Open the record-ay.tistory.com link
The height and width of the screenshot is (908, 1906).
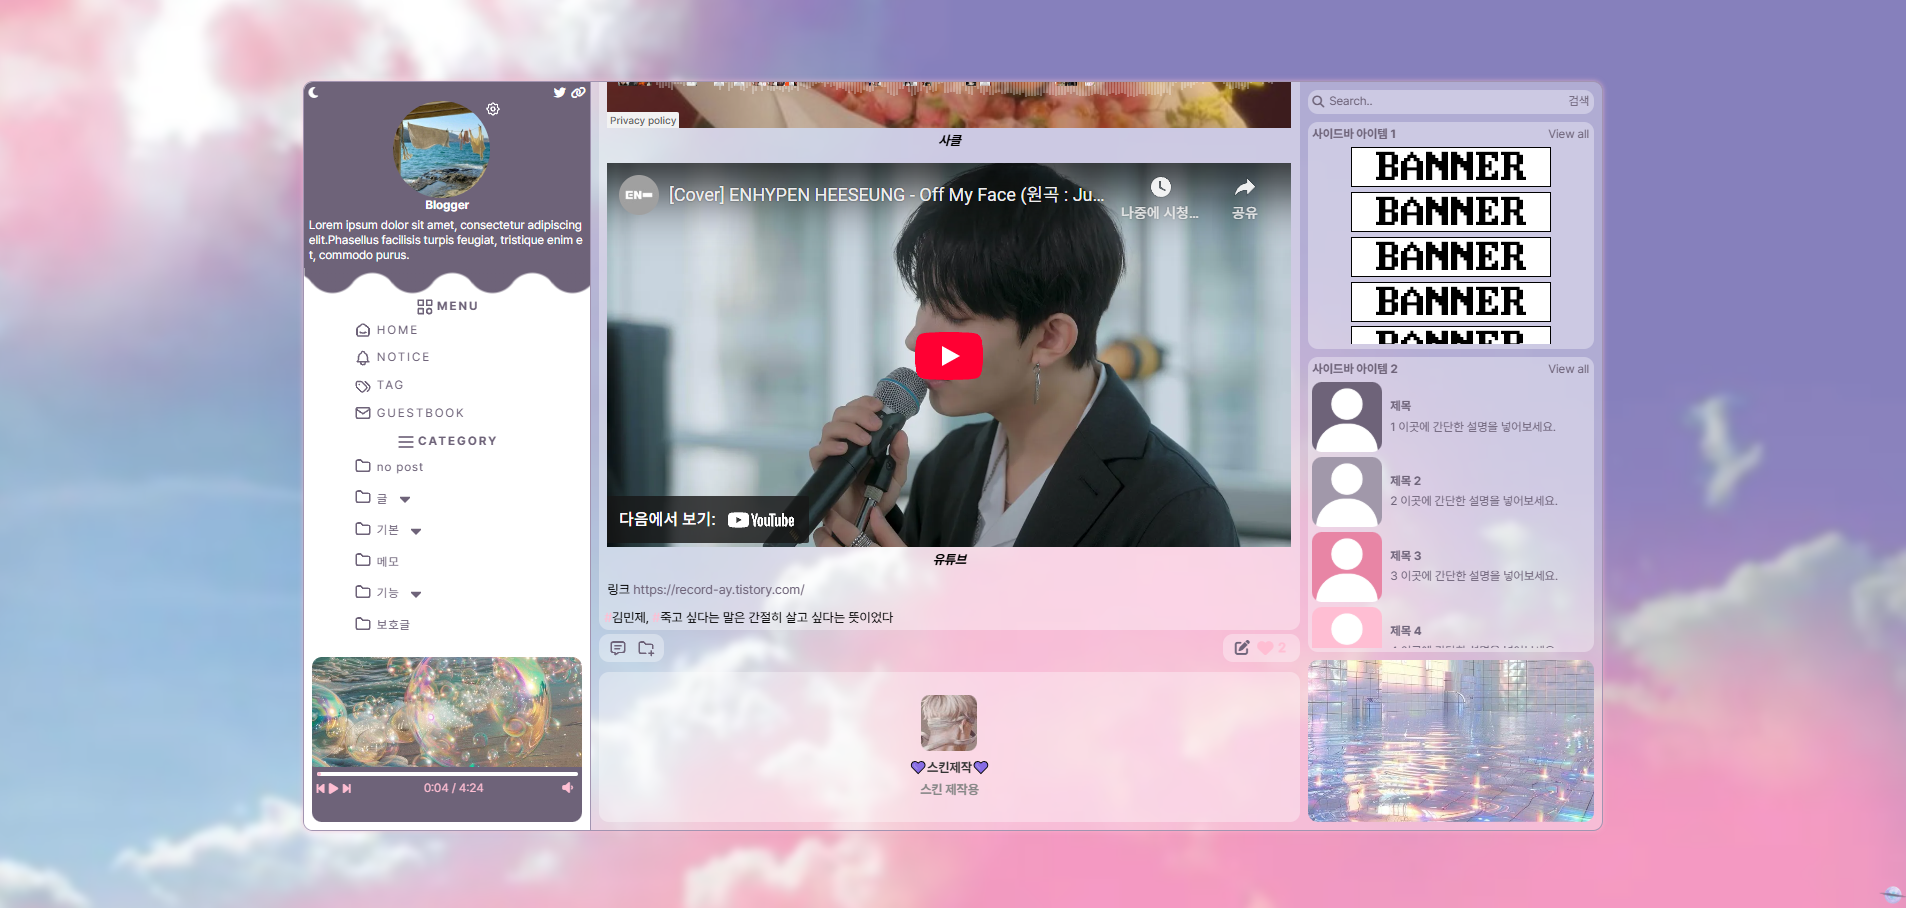(719, 590)
